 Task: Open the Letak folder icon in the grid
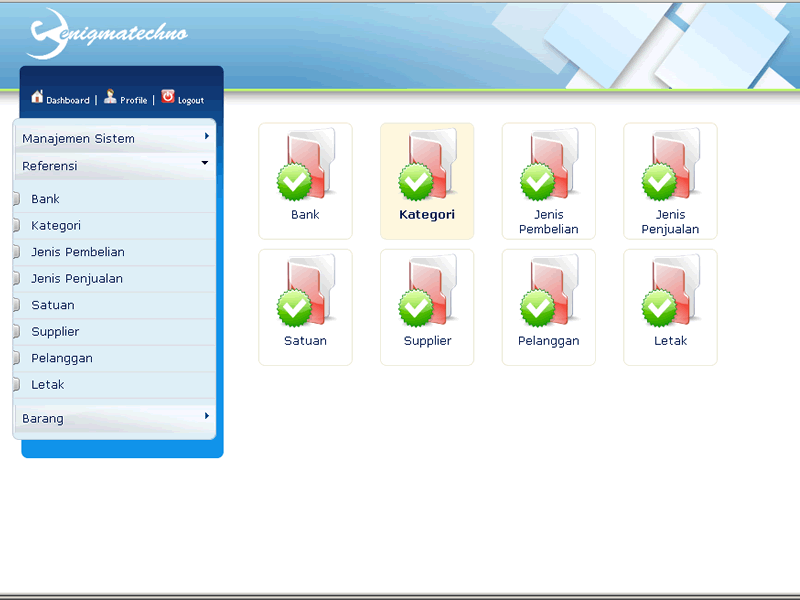coord(671,290)
